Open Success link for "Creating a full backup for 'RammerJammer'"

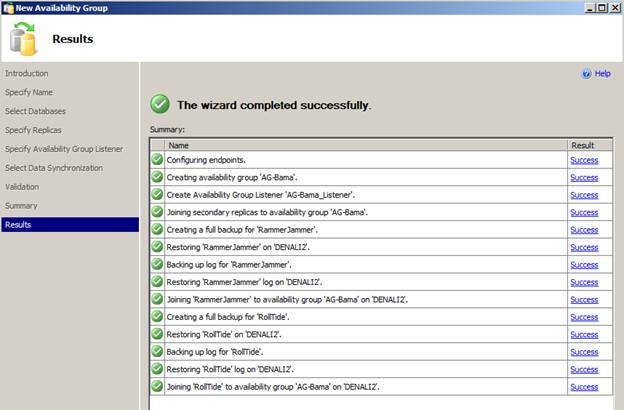584,230
